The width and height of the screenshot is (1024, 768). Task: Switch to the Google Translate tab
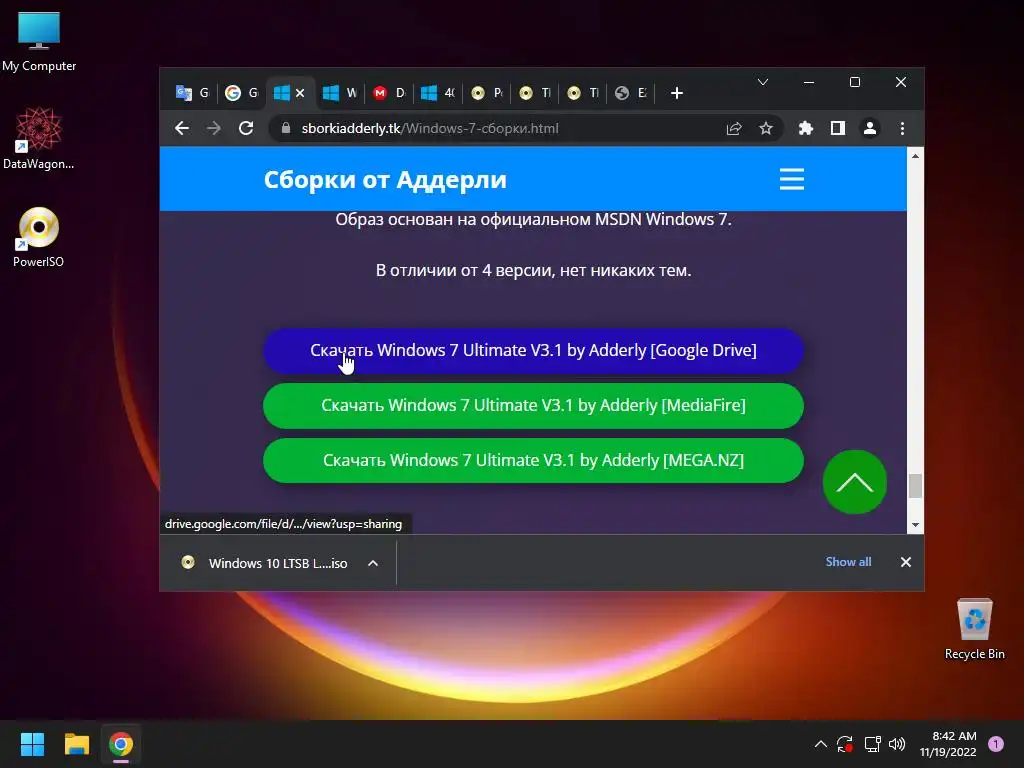(x=193, y=93)
